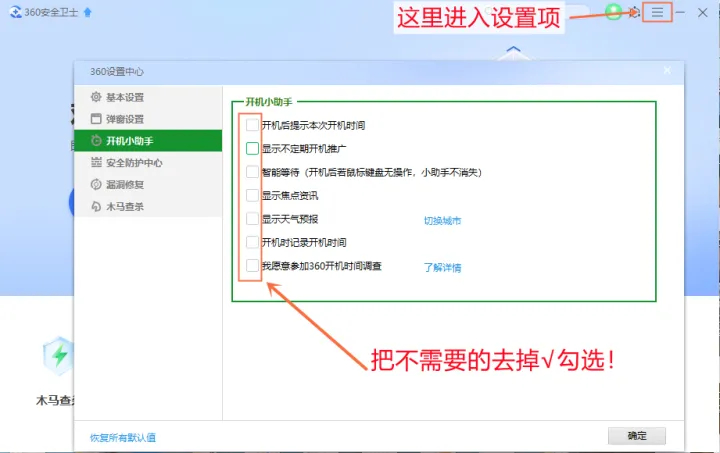Click the clock icon beside 开机小助手
This screenshot has width=720, height=453.
pos(96,140)
